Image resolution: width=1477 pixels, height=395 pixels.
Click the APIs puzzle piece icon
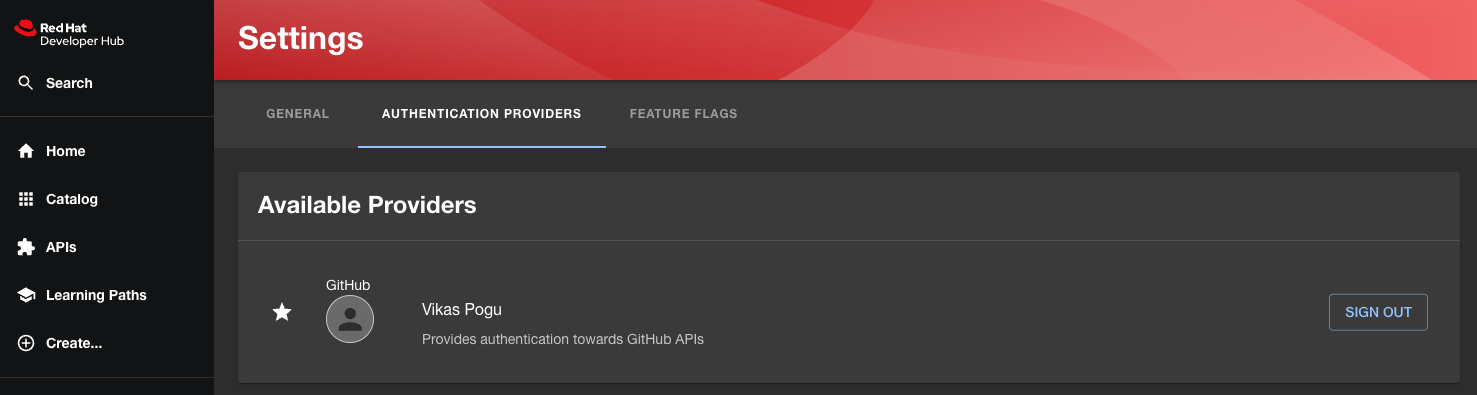click(26, 247)
